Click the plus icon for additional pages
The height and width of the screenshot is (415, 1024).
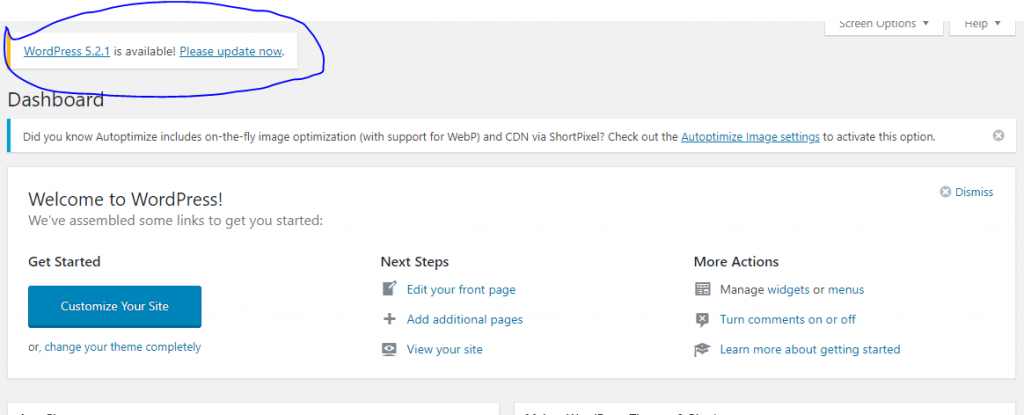[389, 319]
